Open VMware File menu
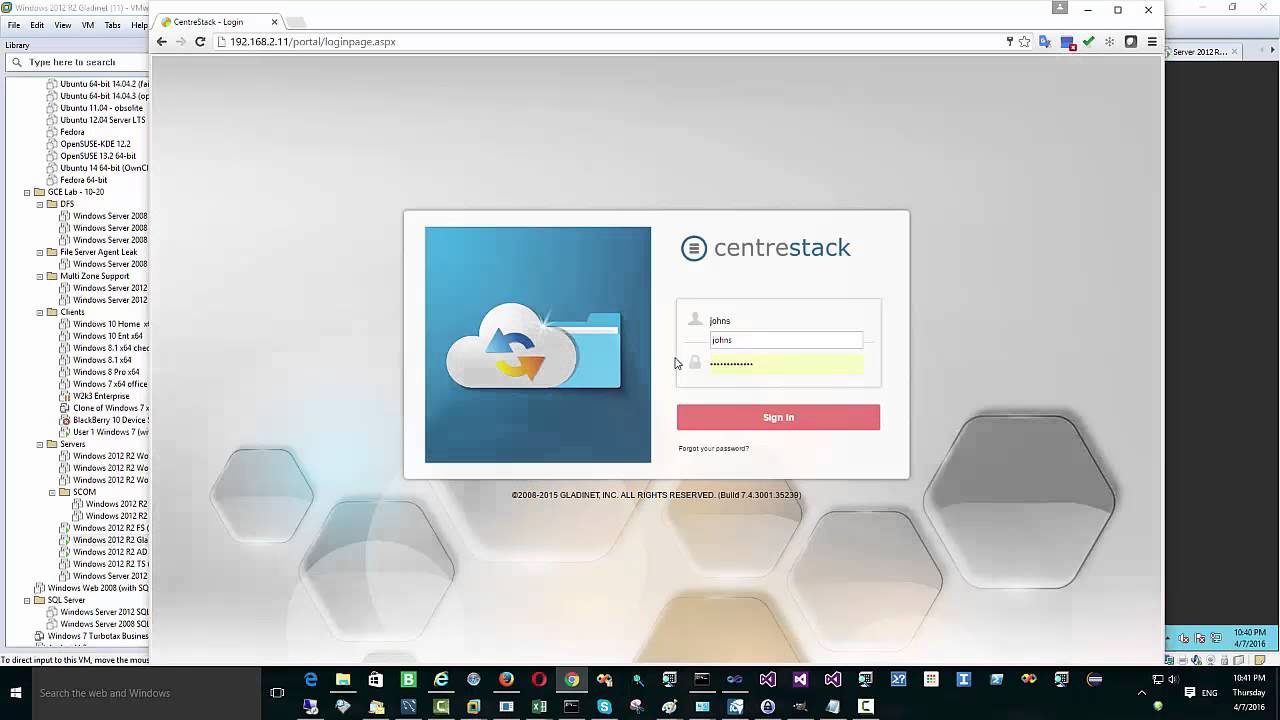The height and width of the screenshot is (720, 1280). [x=14, y=25]
